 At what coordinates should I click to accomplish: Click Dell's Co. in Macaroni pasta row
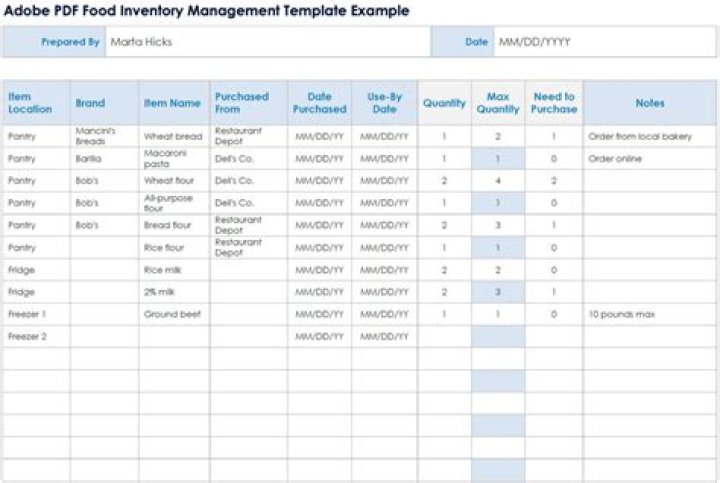(249, 158)
